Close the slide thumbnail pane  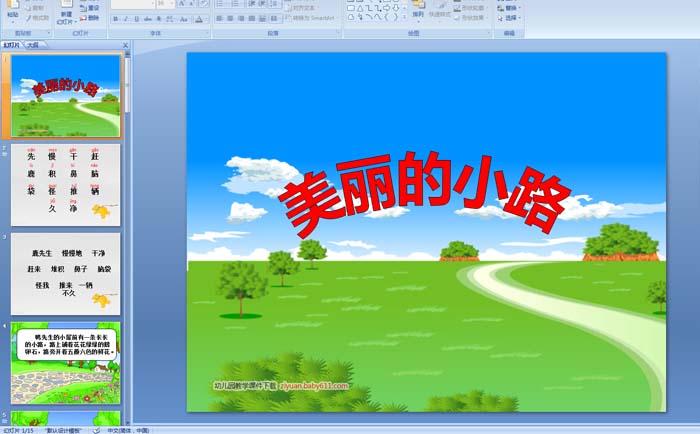(125, 45)
